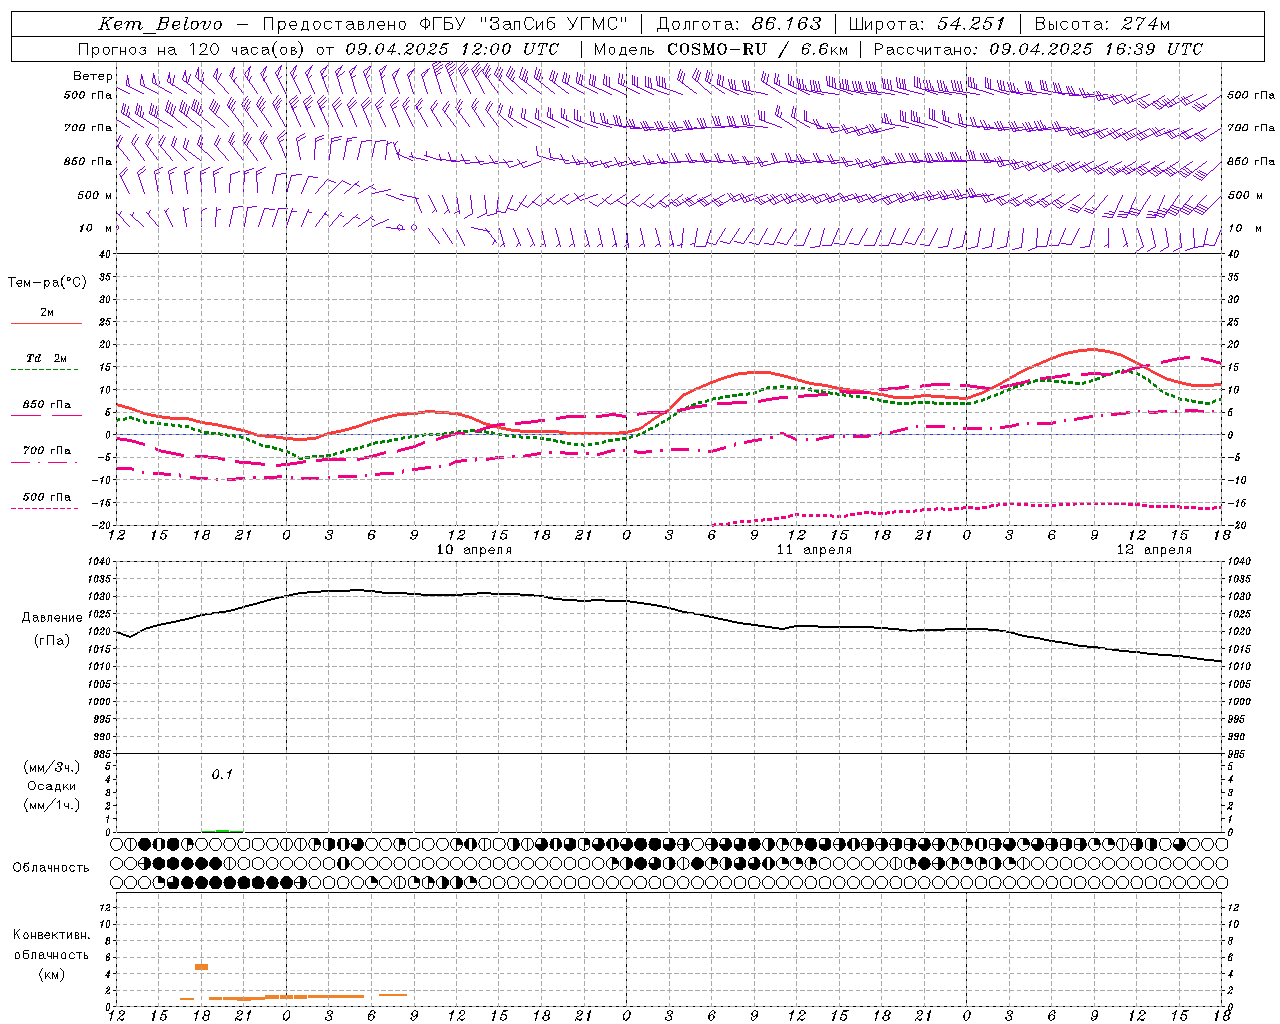The height and width of the screenshot is (1024, 1280).
Task: Click the (гПа) pressure unit label
Action: point(52,641)
